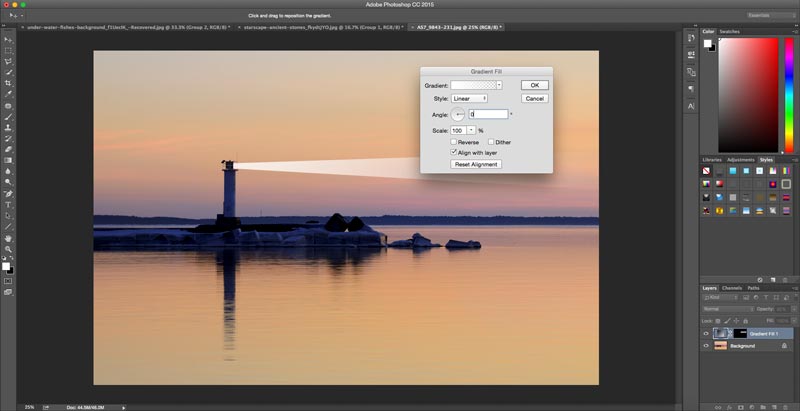Select the Lasso tool
Image resolution: width=800 pixels, height=411 pixels.
[x=8, y=62]
